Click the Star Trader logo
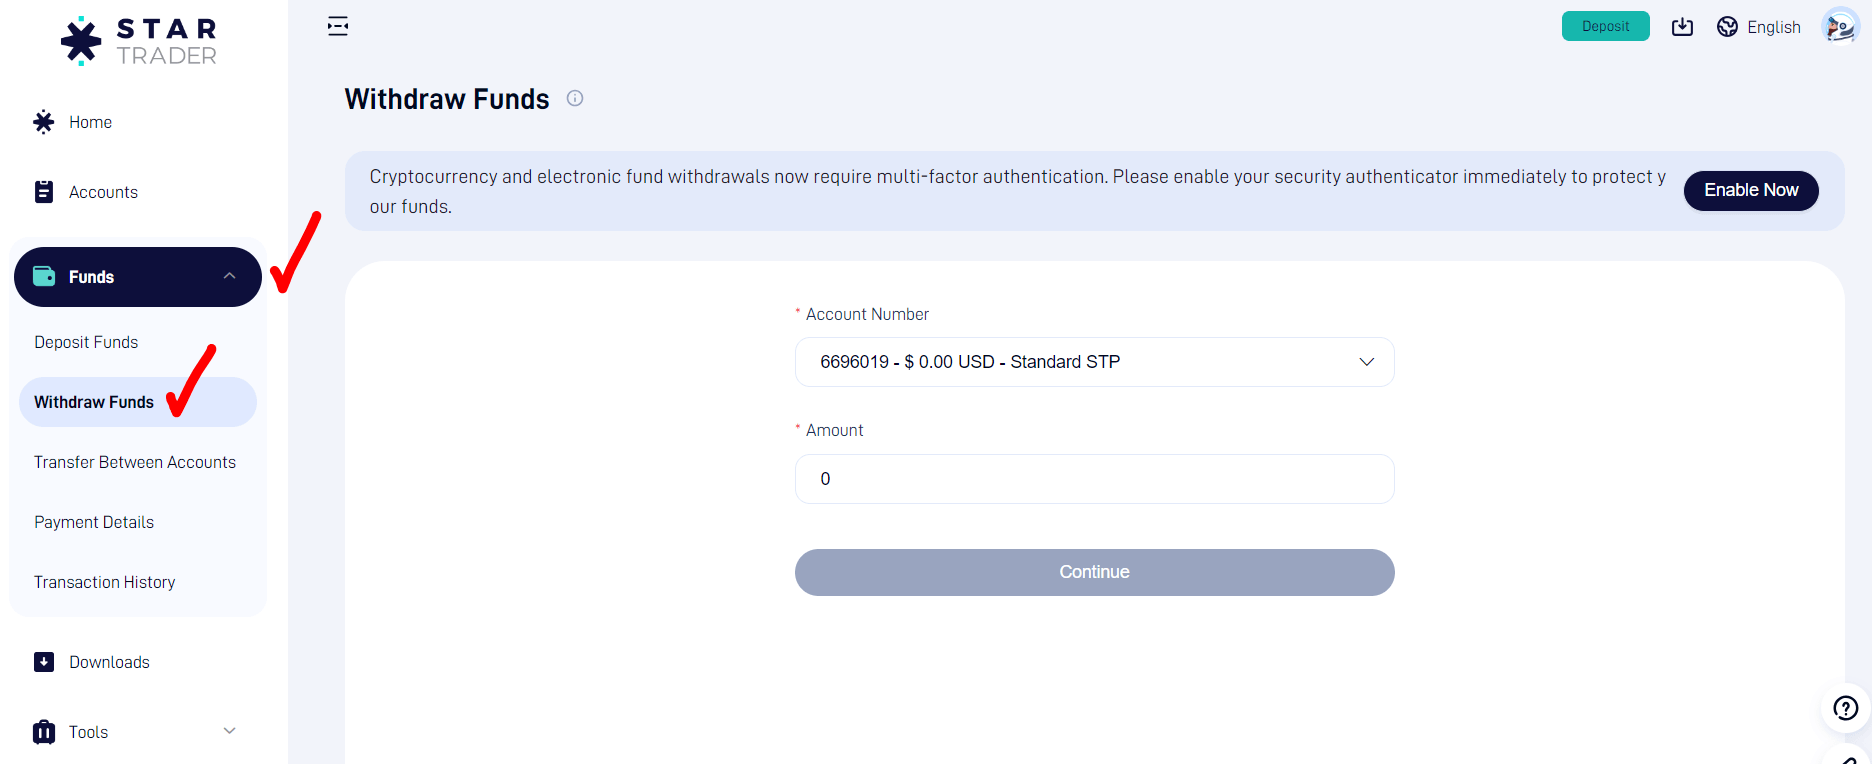This screenshot has height=764, width=1872. [138, 42]
